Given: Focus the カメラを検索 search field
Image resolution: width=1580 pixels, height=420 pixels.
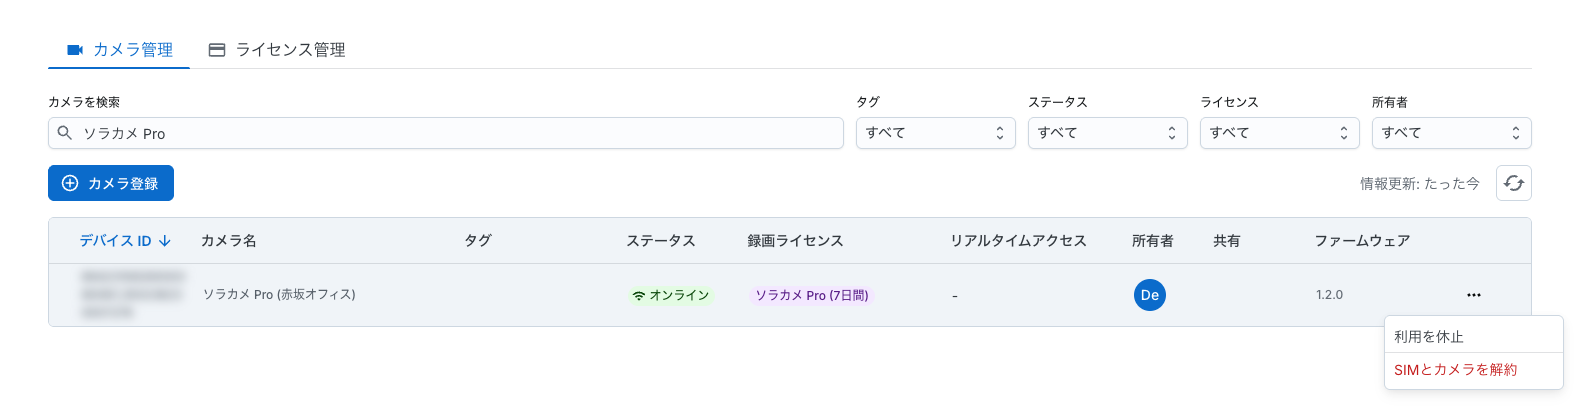Looking at the screenshot, I should click(x=446, y=133).
